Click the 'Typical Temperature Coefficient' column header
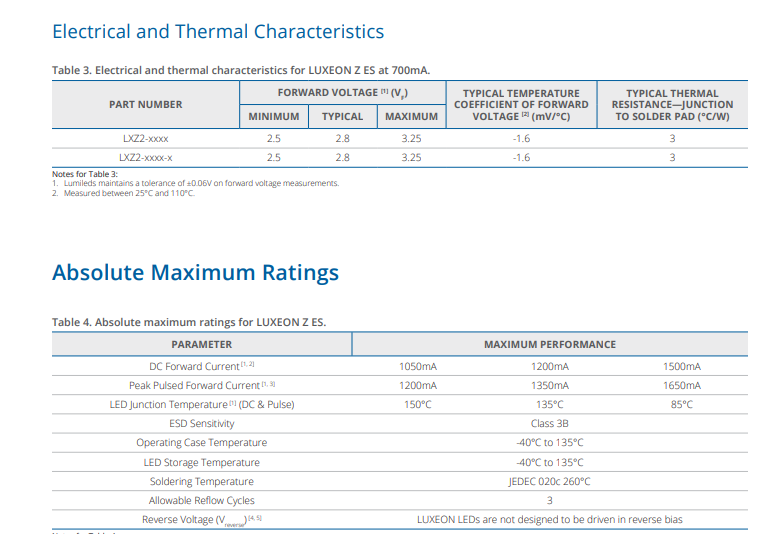 coord(521,105)
